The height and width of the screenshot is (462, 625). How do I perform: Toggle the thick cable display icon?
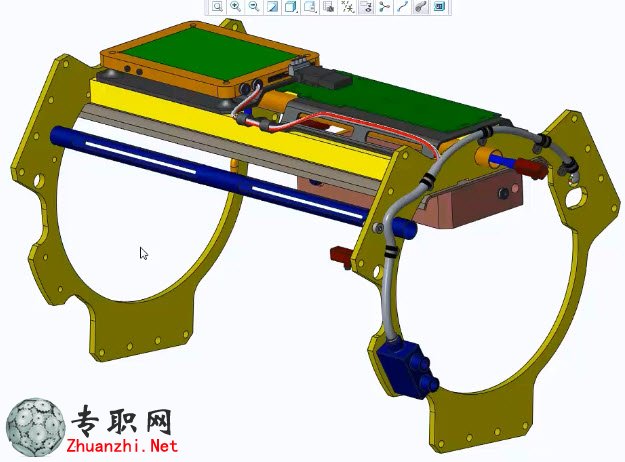coord(421,7)
